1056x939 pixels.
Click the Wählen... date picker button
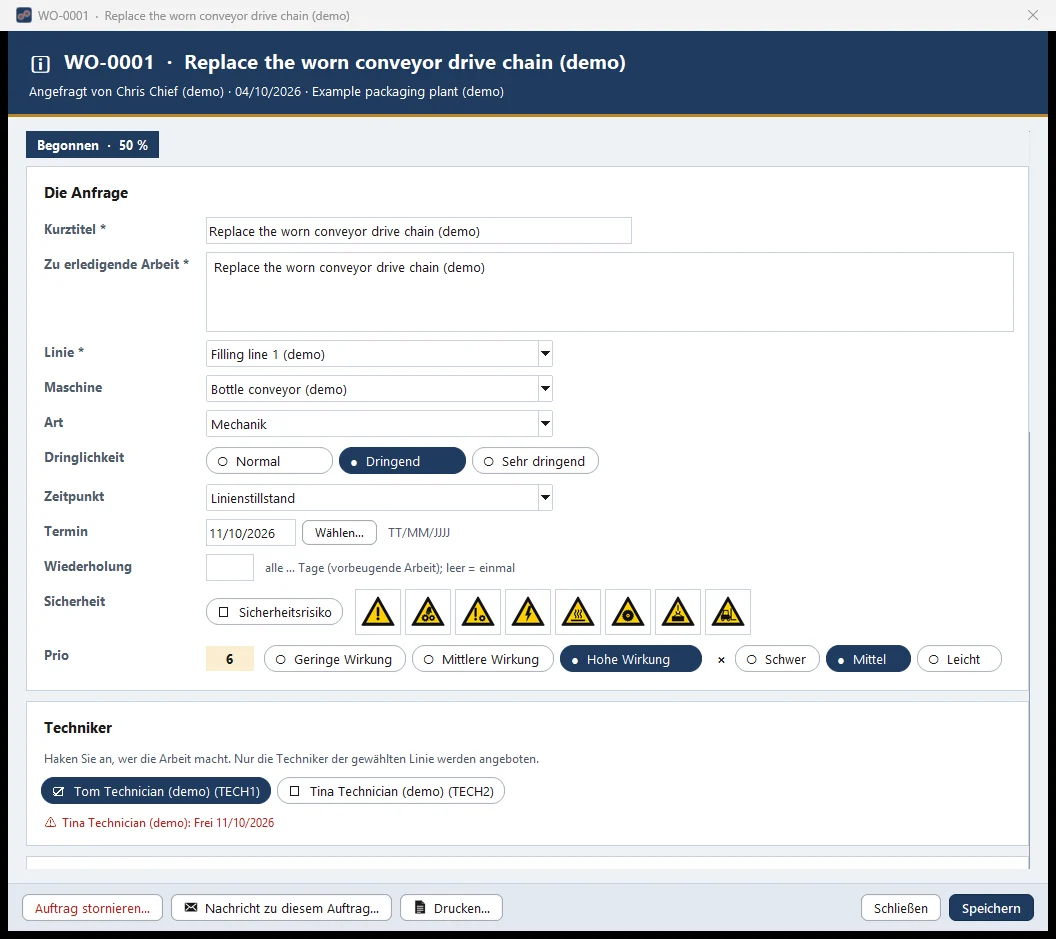[x=339, y=533]
